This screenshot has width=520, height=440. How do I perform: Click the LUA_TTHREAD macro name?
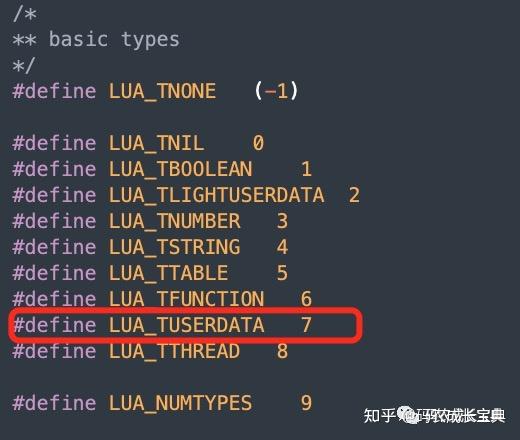[174, 351]
